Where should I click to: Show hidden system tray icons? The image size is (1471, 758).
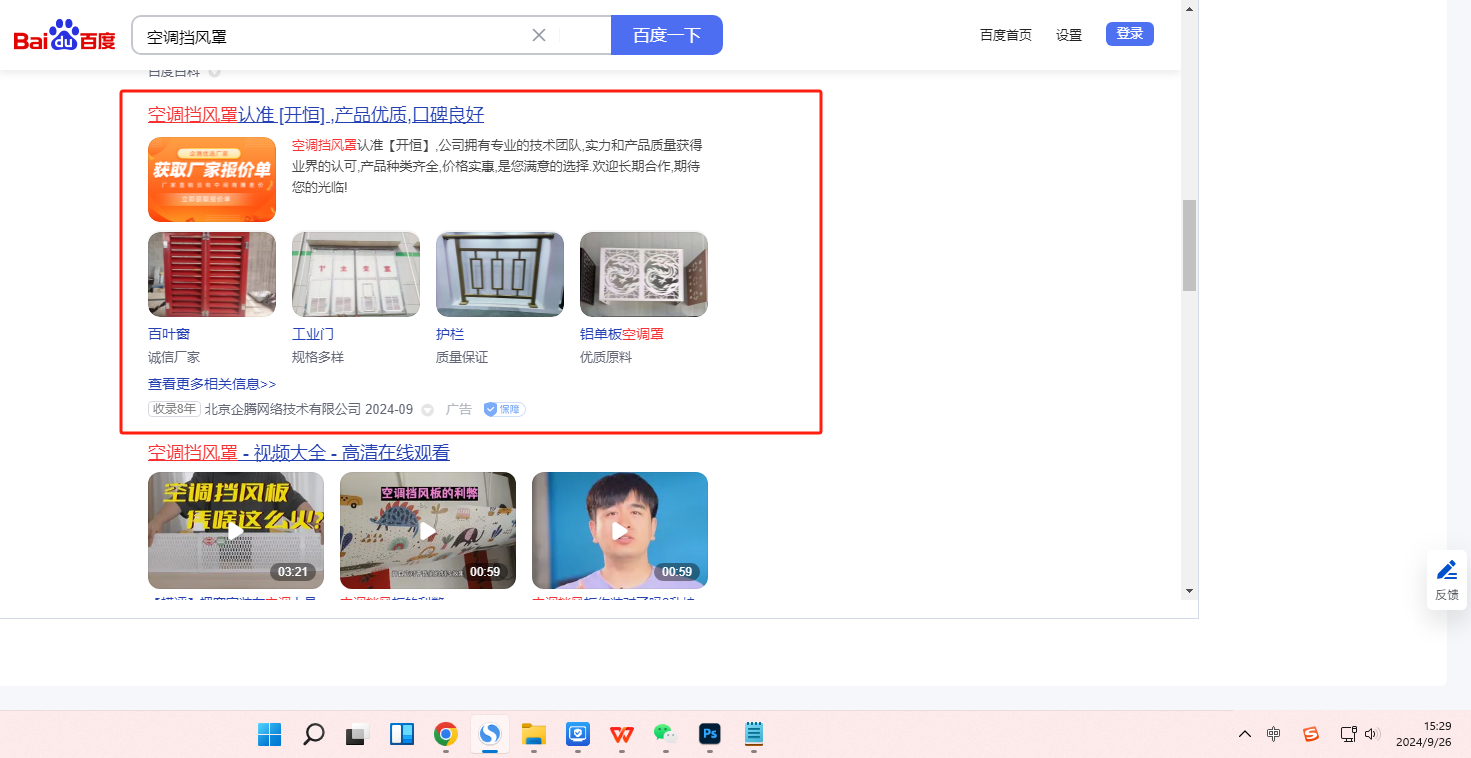pos(1245,734)
